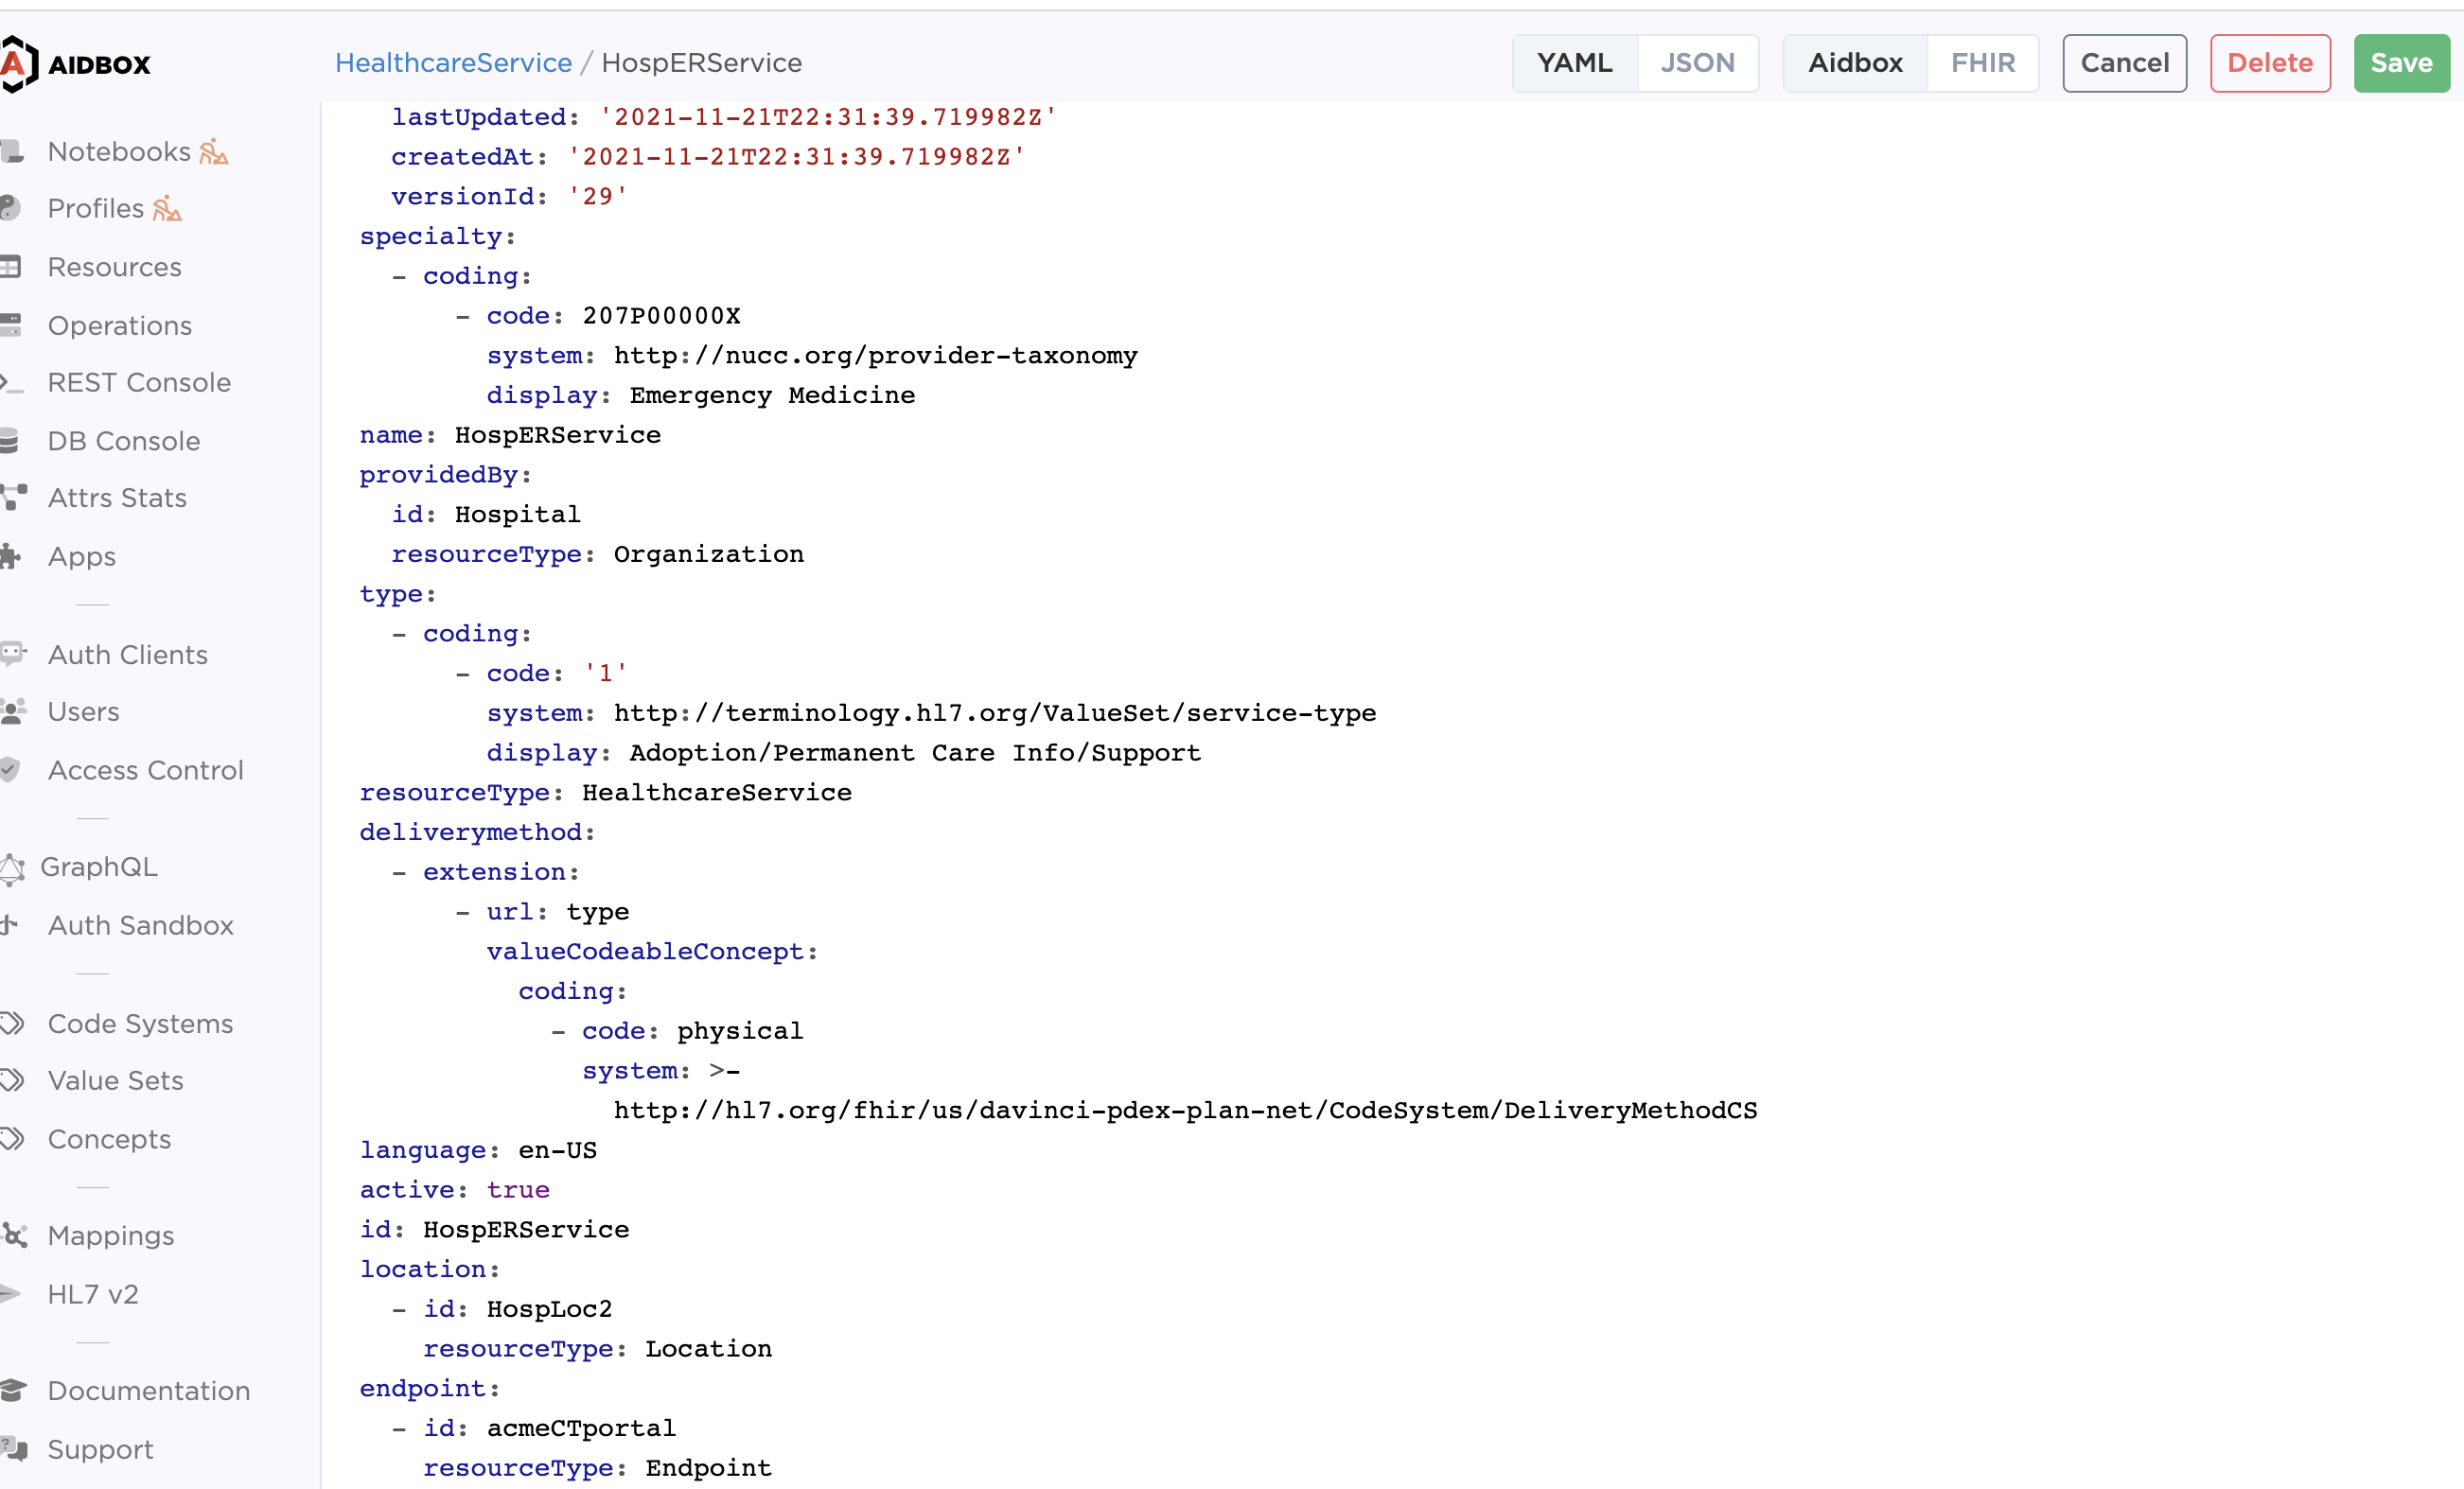This screenshot has height=1489, width=2464.
Task: Toggle the Aidbox format view
Action: tap(1855, 62)
